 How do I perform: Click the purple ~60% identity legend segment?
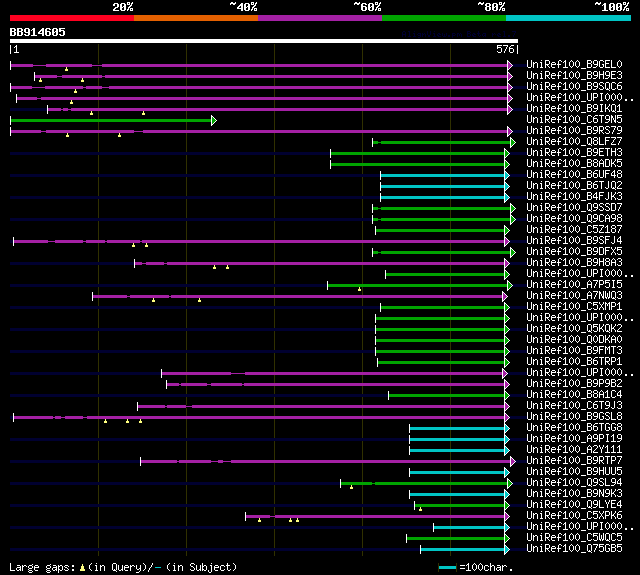tap(320, 18)
